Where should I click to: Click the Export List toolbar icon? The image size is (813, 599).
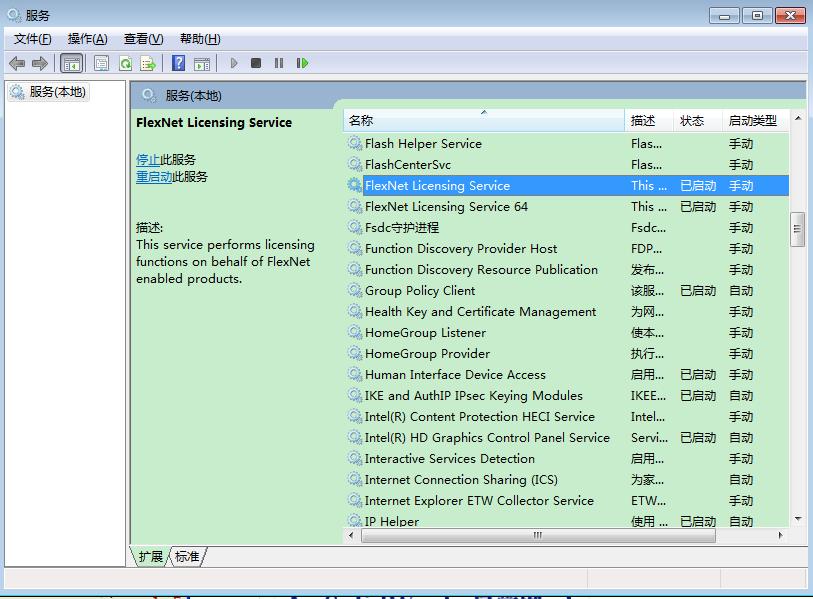[x=148, y=63]
